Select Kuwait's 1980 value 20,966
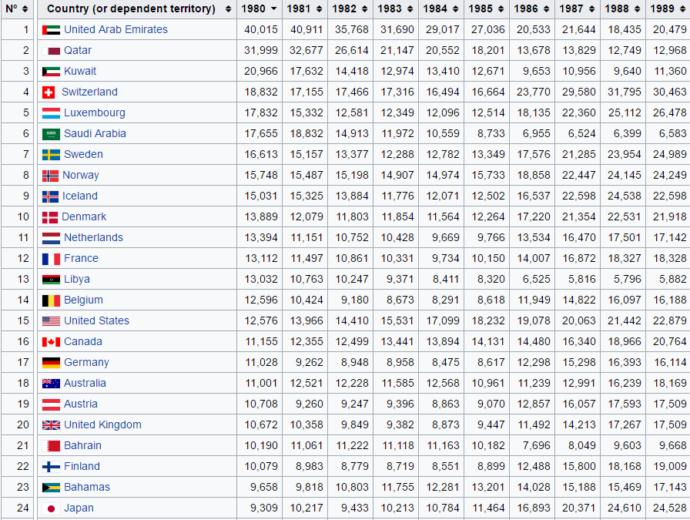Image resolution: width=690 pixels, height=520 pixels. 261,71
